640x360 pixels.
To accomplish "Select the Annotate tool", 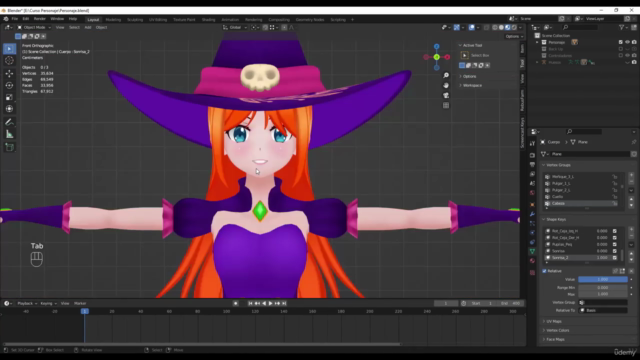I will [x=9, y=122].
